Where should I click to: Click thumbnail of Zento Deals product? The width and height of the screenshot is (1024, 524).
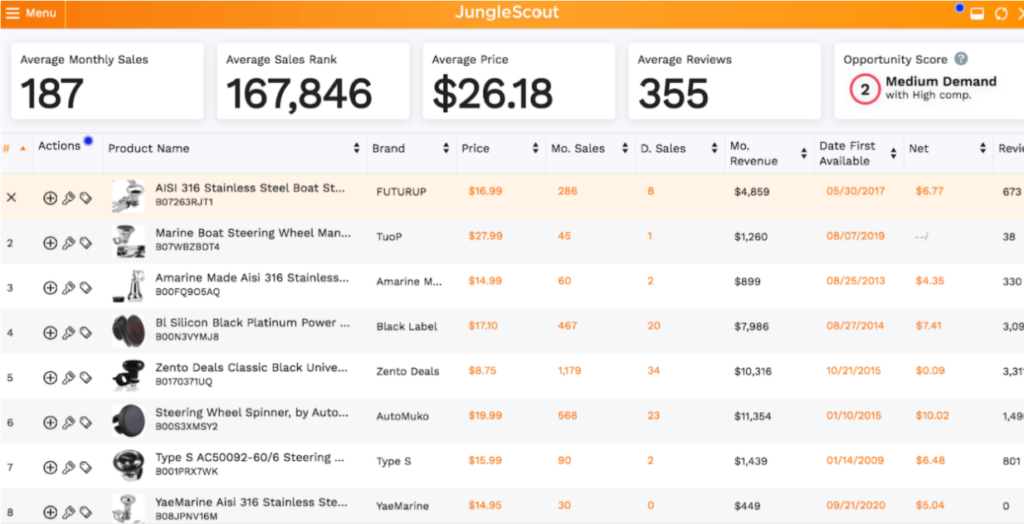click(x=128, y=376)
